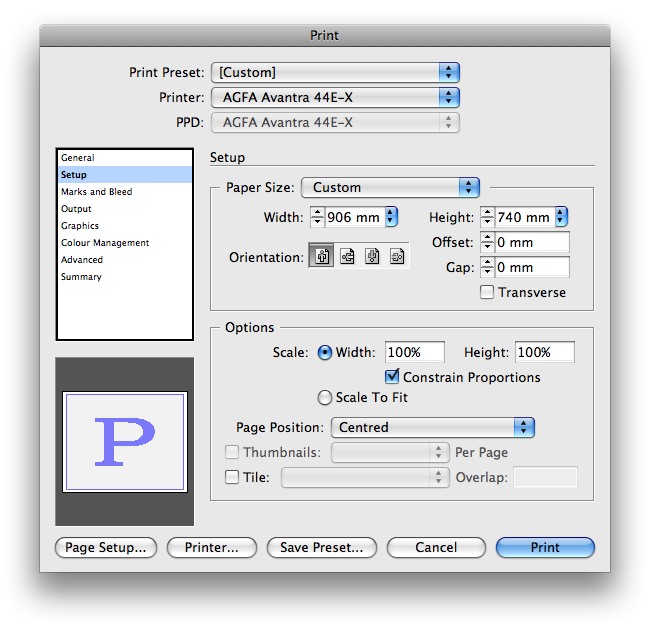Open the Graphics panel
The width and height of the screenshot is (650, 627).
coord(125,226)
